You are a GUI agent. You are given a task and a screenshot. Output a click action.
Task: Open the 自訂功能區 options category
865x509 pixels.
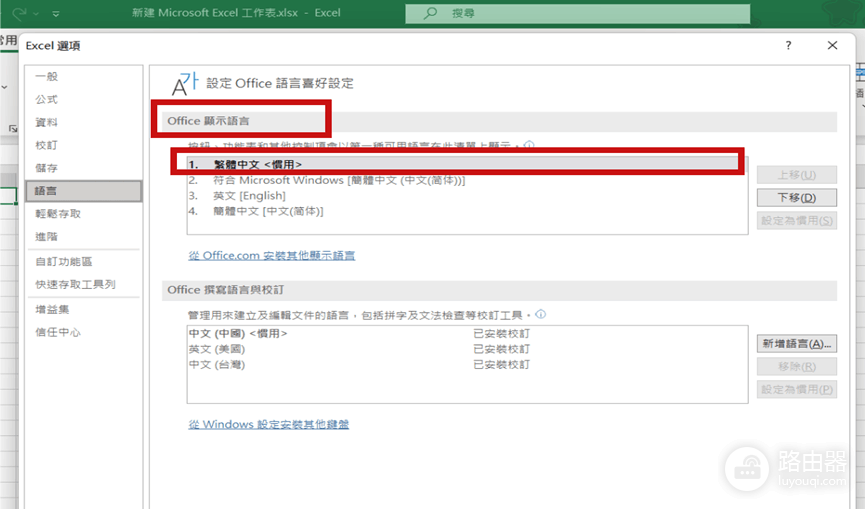pos(64,261)
